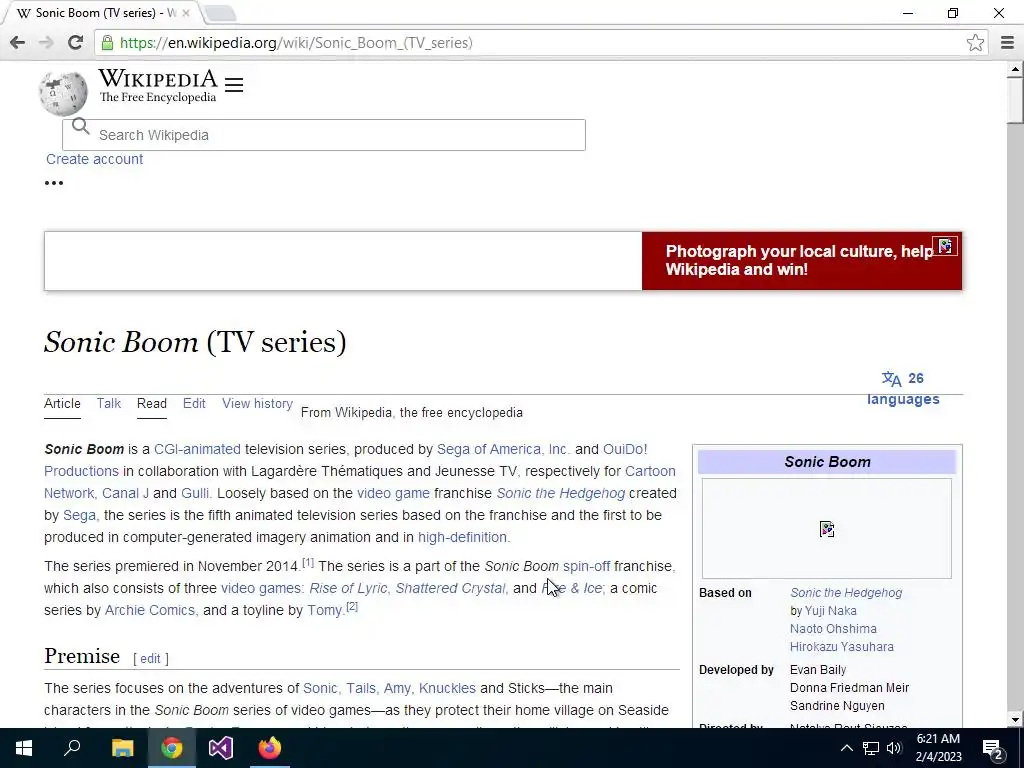Open the Knuckles character link
1024x768 pixels.
[x=447, y=688]
